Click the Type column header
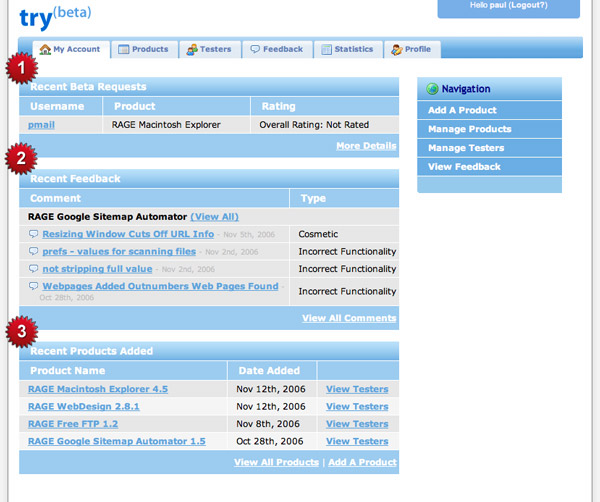 coord(344,198)
